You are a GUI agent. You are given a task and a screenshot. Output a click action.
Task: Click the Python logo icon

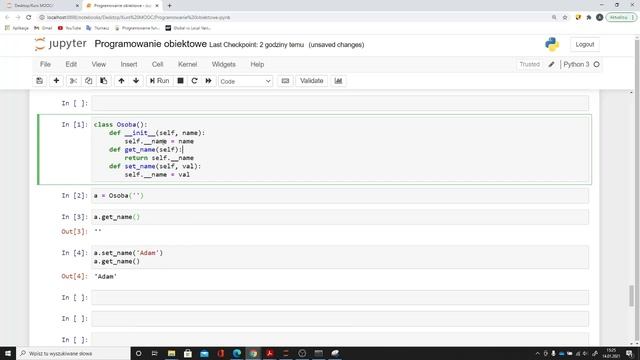point(552,44)
